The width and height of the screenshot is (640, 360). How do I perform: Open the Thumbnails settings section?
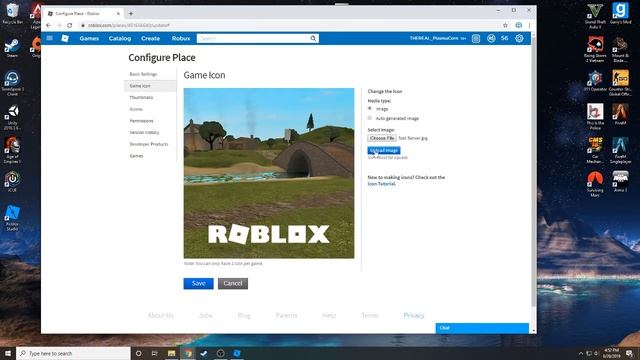coord(141,98)
